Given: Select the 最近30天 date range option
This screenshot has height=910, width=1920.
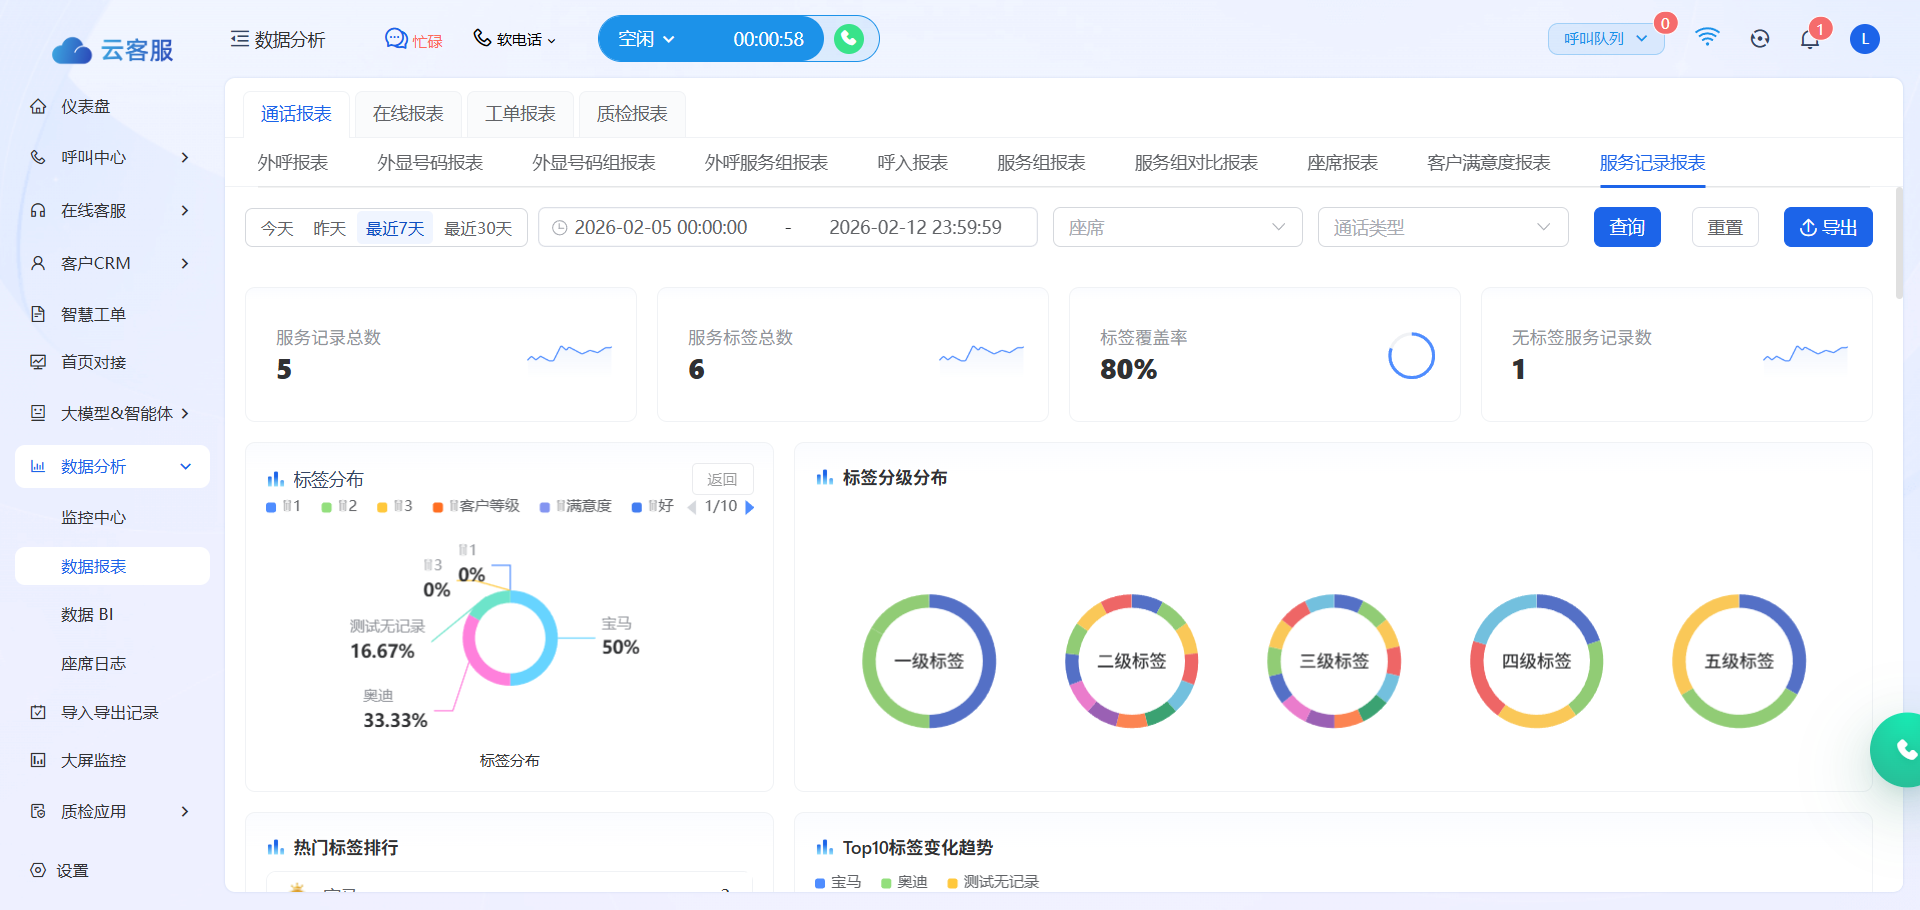Looking at the screenshot, I should 478,228.
